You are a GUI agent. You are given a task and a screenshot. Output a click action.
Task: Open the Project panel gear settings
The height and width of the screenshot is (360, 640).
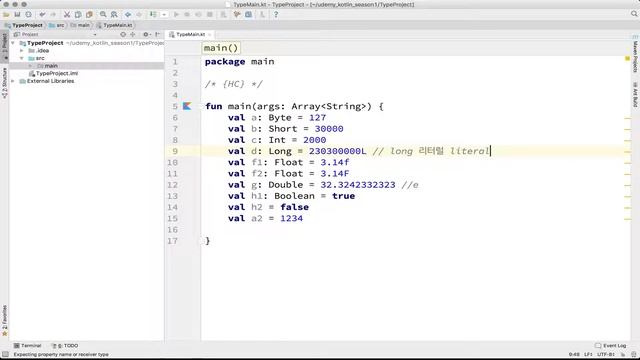click(x=146, y=35)
